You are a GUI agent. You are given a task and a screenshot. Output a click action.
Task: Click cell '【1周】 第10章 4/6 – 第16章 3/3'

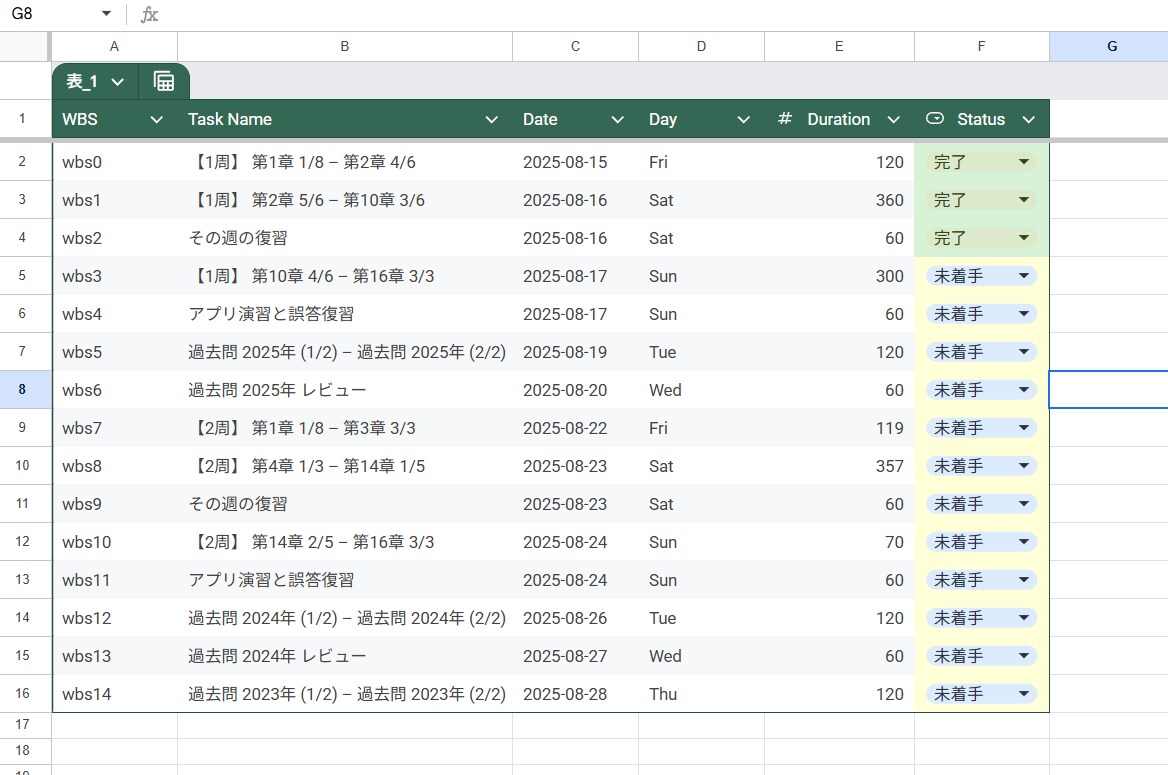point(345,276)
